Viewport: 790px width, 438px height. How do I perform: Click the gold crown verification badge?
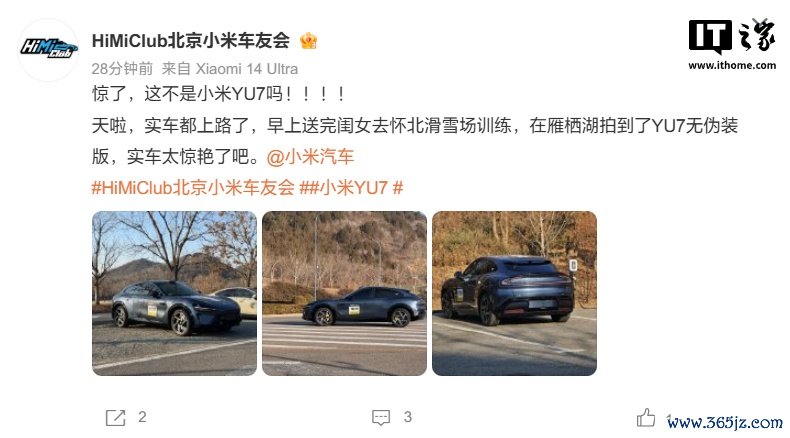pyautogui.click(x=308, y=40)
